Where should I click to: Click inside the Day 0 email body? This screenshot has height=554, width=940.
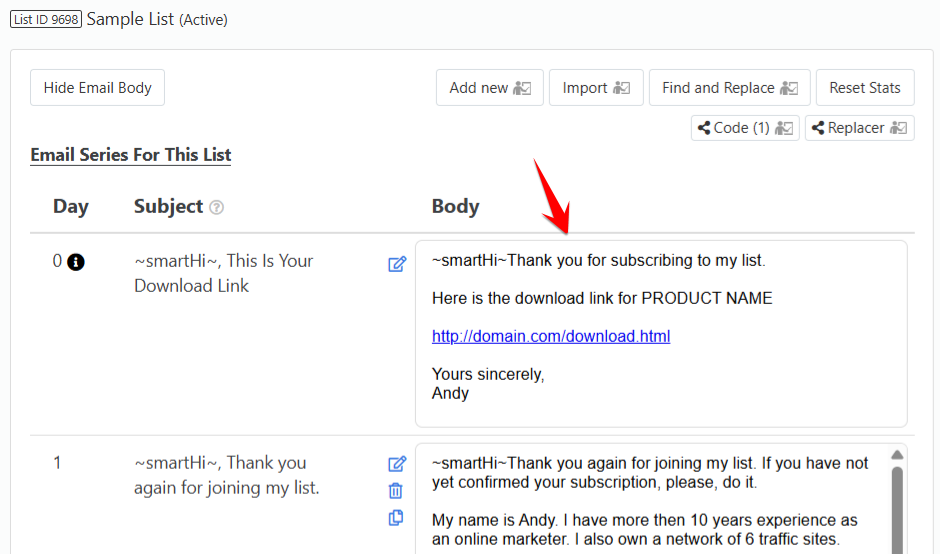(661, 334)
